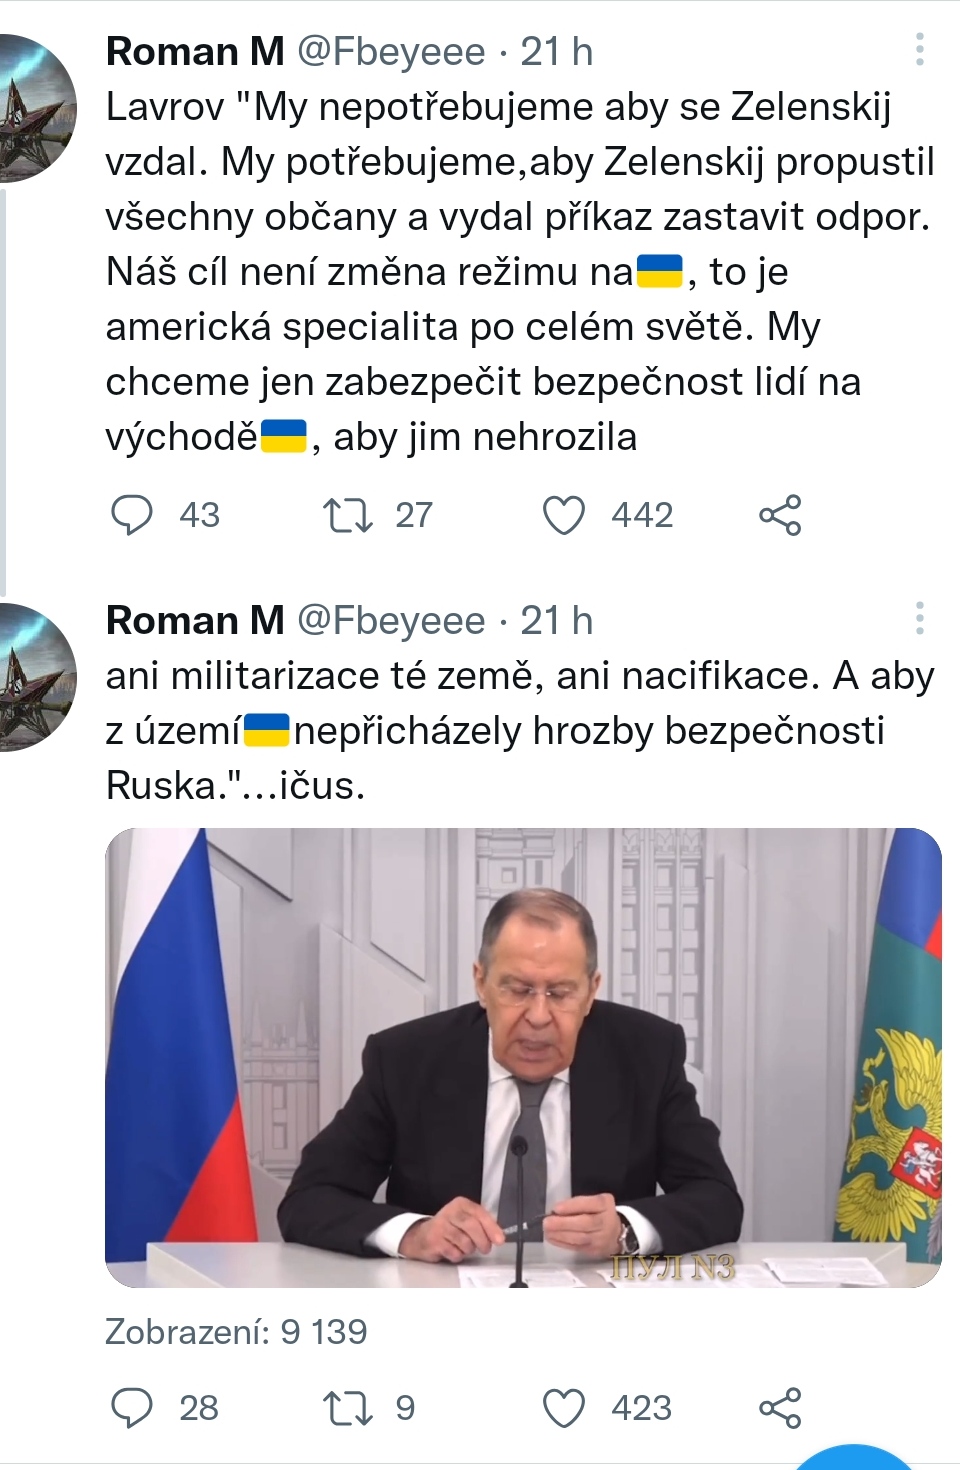Image resolution: width=960 pixels, height=1470 pixels.
Task: Open @Fbeyeee handle in second tweet
Action: (391, 620)
